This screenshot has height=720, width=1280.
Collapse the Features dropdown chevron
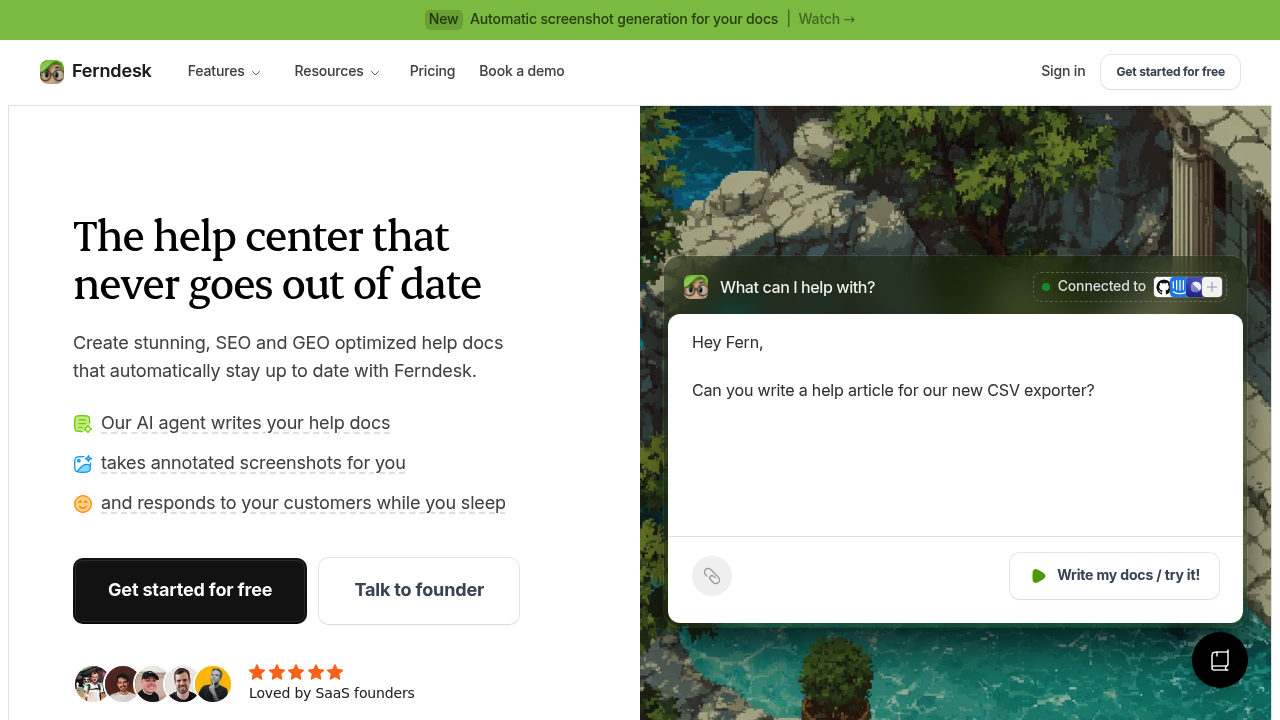coord(257,73)
